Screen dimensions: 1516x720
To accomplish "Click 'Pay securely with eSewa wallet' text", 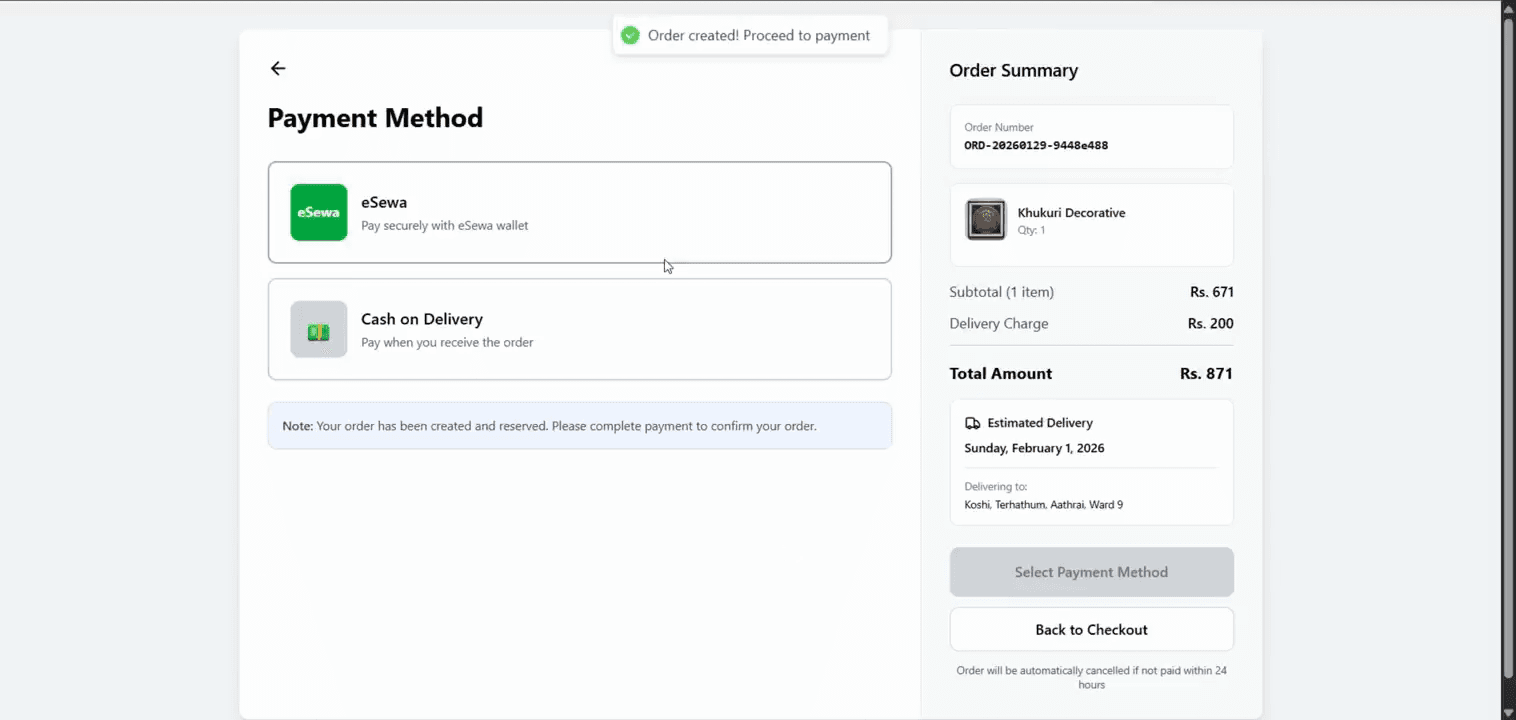I will pyautogui.click(x=445, y=226).
